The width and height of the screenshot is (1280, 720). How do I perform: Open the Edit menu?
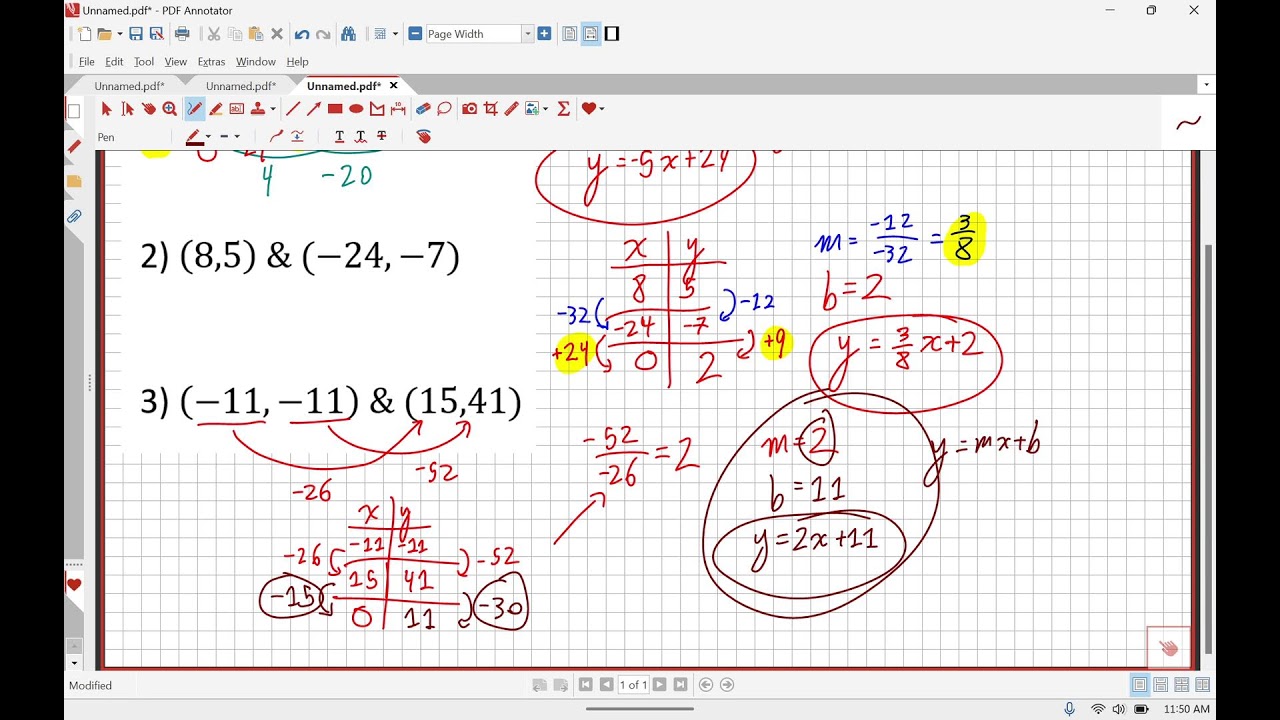(x=114, y=62)
